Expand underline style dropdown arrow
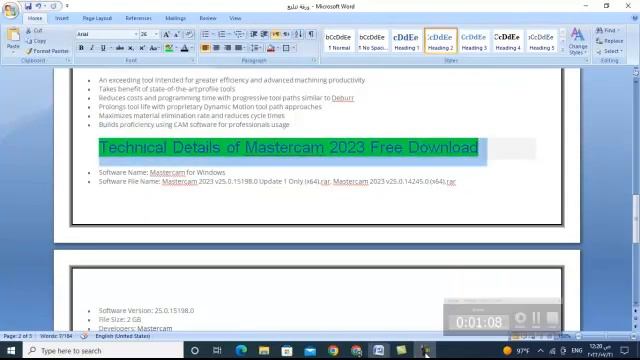Screen dimensions: 640x360 point(110,48)
